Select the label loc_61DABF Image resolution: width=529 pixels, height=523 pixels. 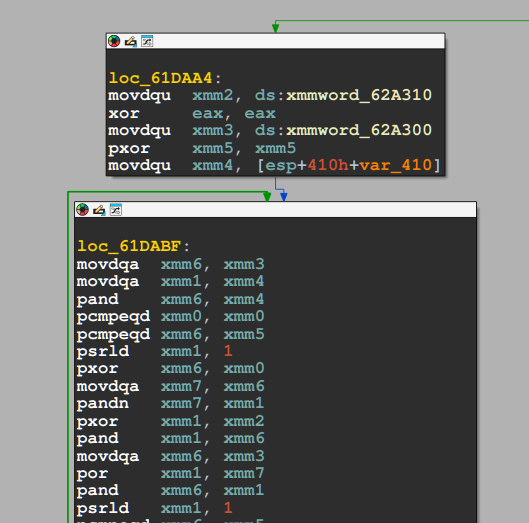[129, 246]
